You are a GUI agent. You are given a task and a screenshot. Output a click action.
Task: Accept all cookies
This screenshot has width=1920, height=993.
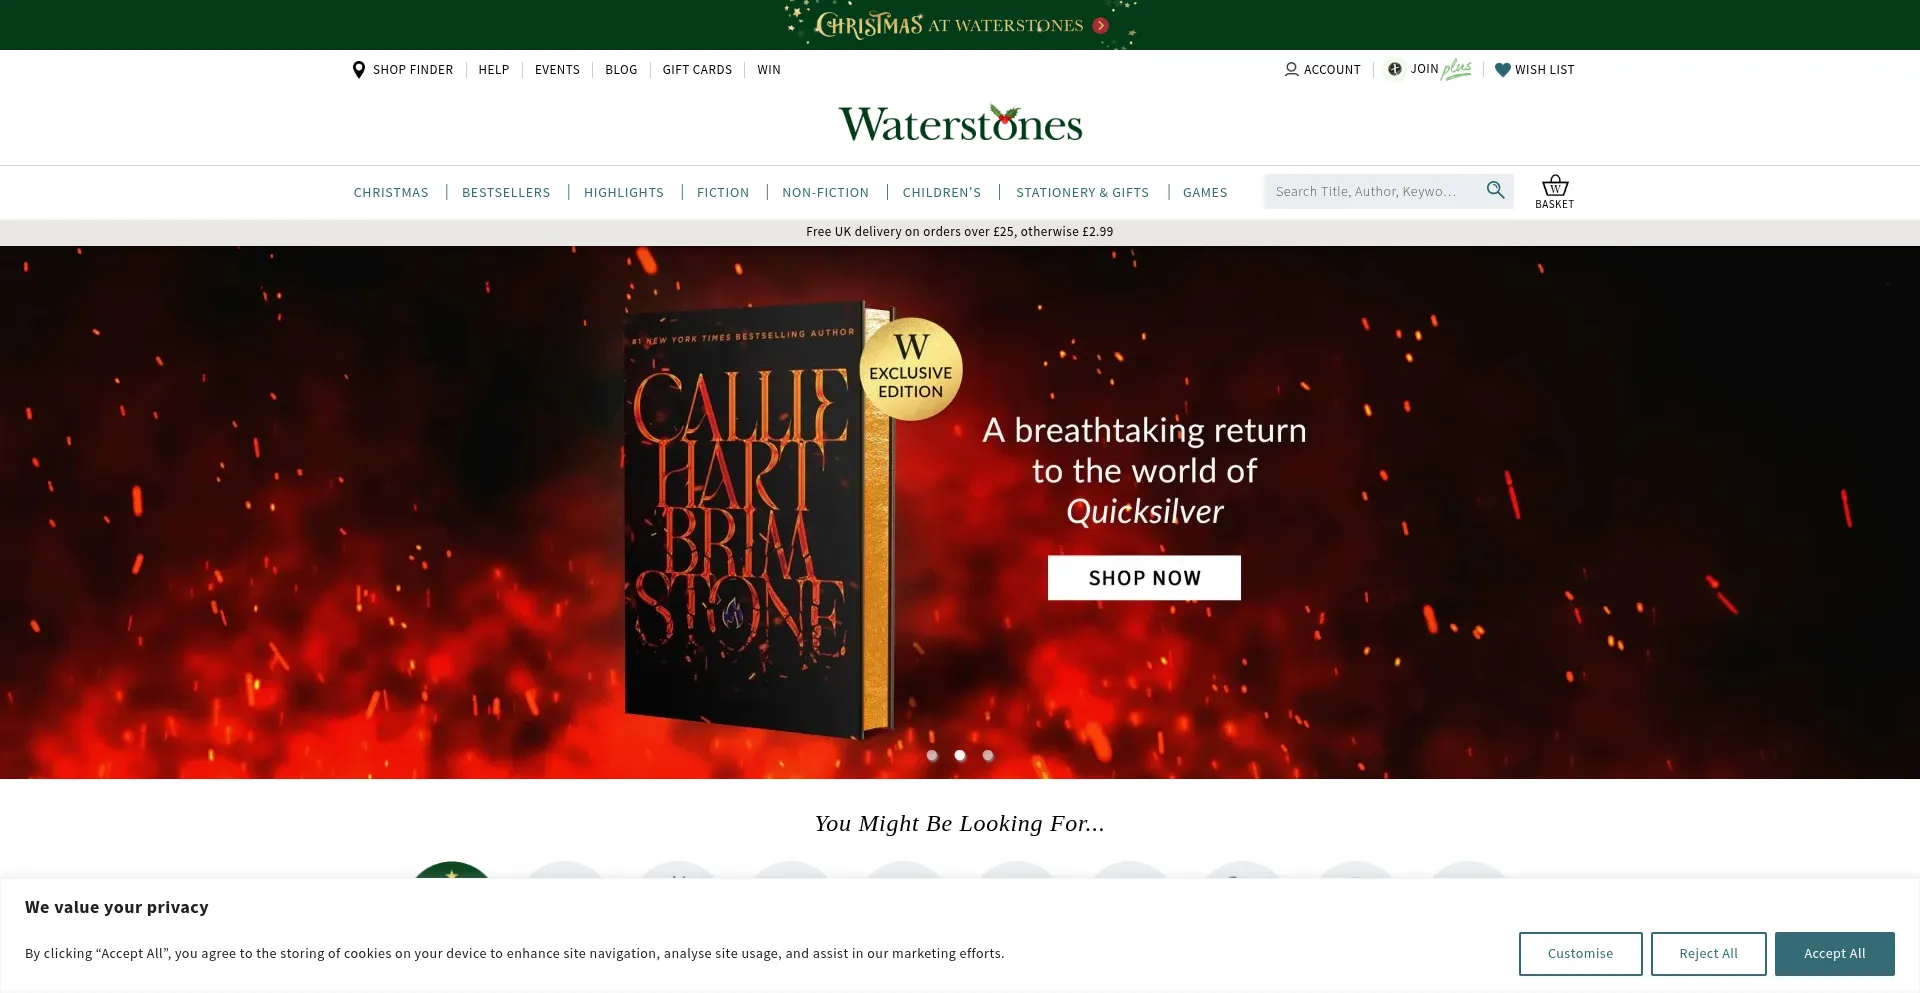coord(1834,954)
